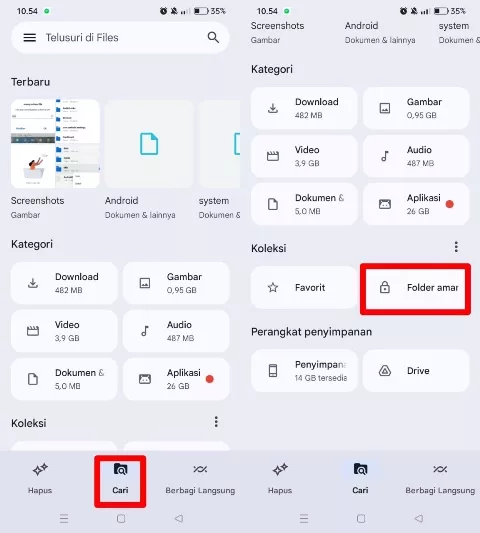
Task: Tap the magnifier search icon
Action: [213, 37]
